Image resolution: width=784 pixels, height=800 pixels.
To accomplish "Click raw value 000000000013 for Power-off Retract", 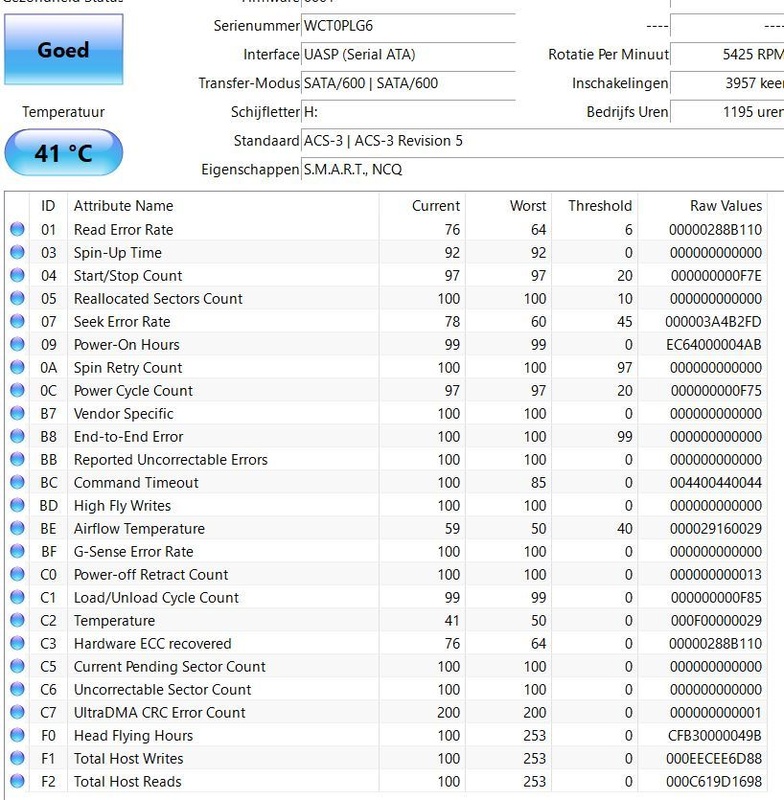I will [x=716, y=574].
